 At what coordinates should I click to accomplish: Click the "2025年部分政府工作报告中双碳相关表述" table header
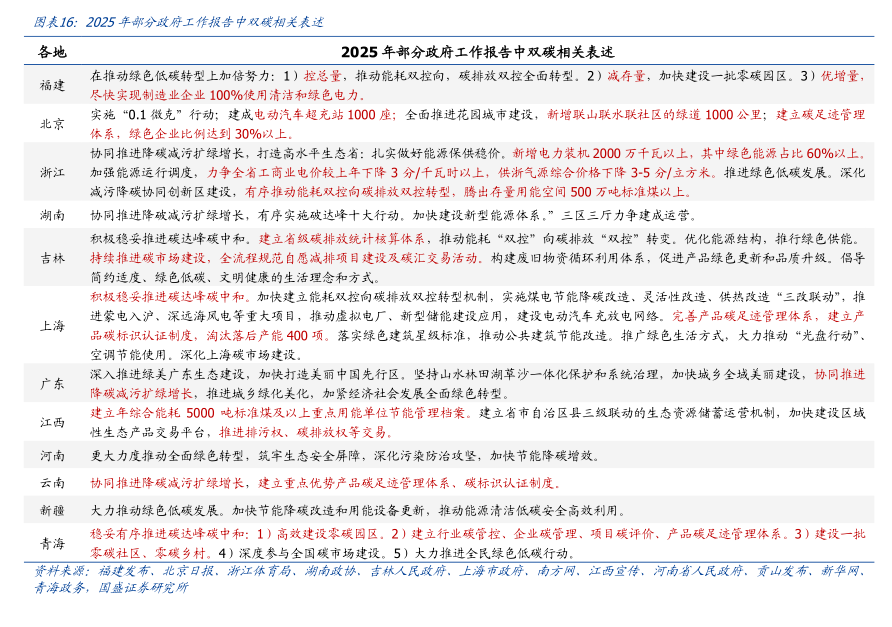tap(476, 51)
